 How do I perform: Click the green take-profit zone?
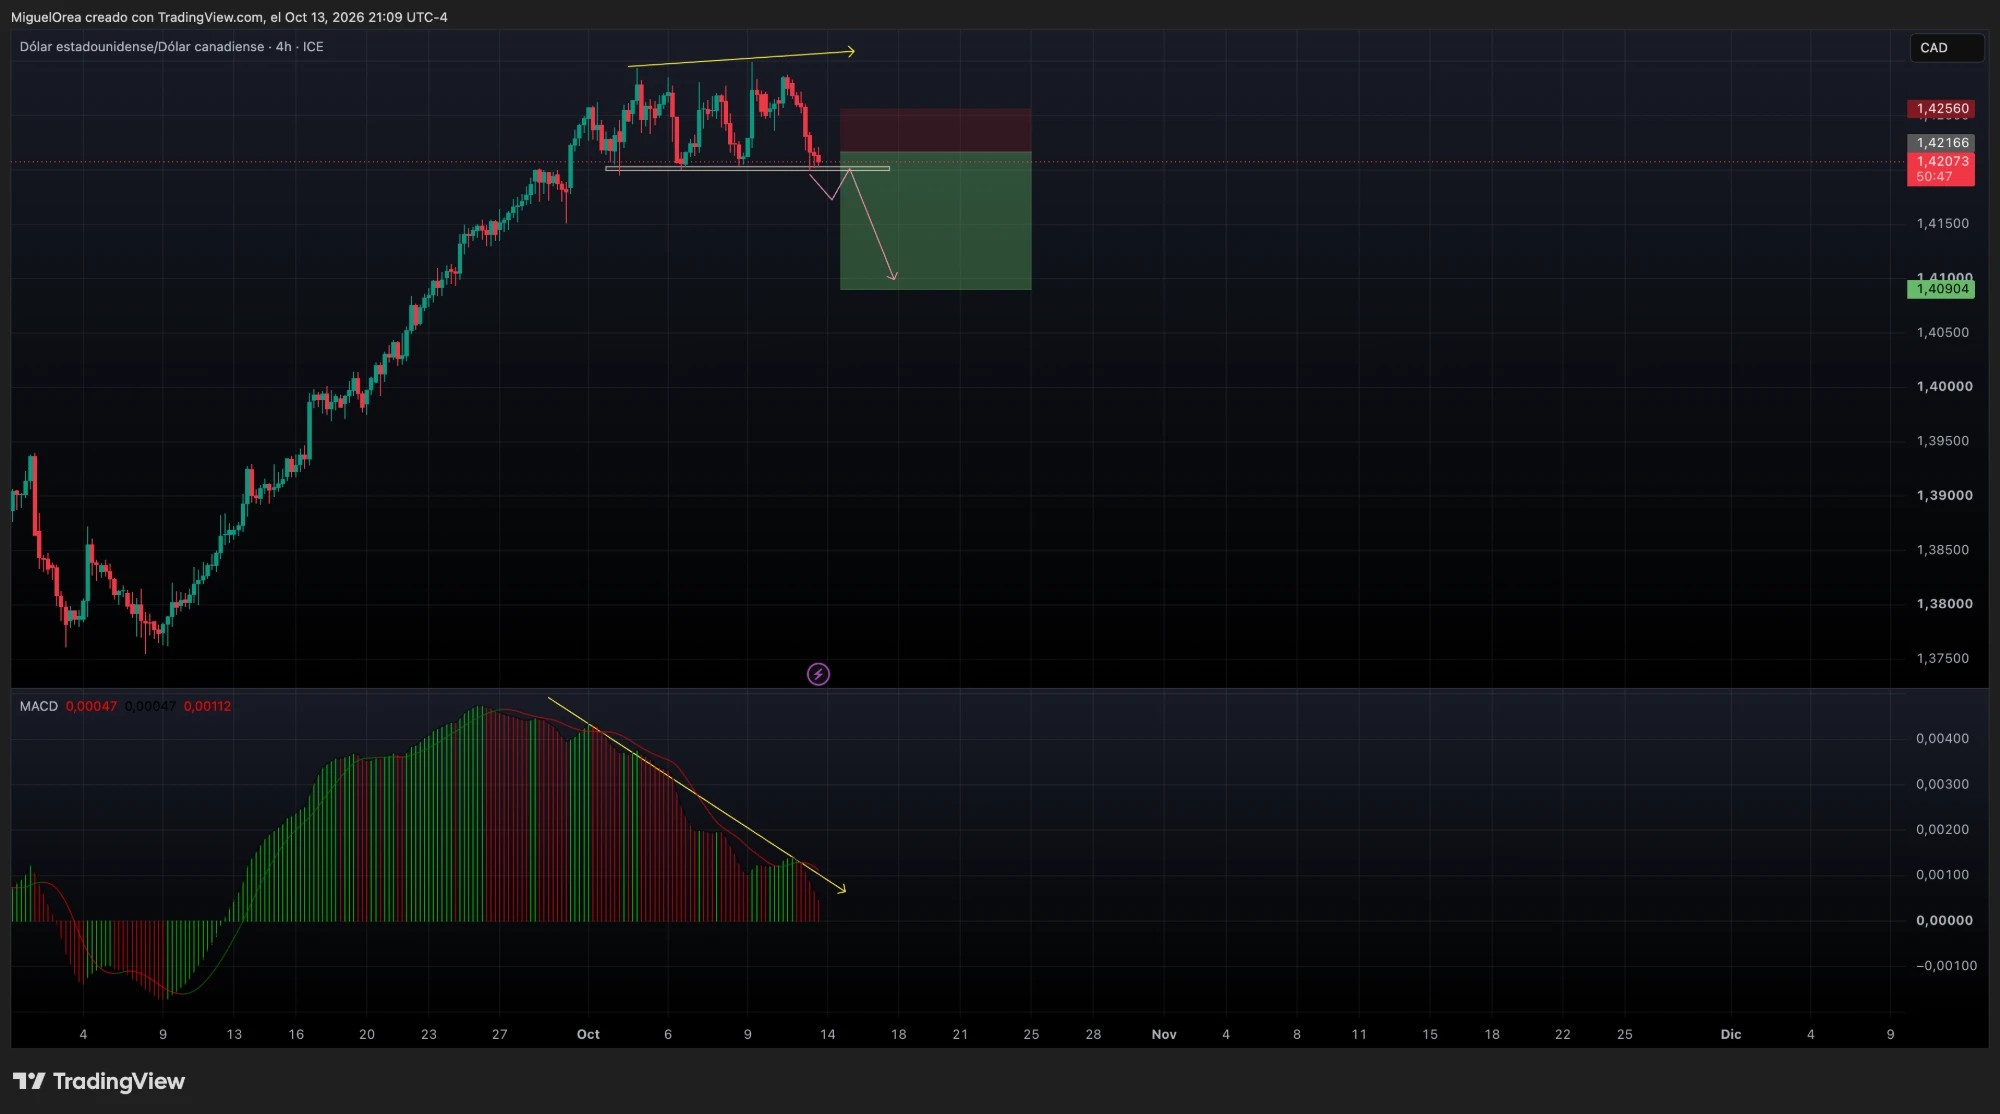click(x=935, y=221)
